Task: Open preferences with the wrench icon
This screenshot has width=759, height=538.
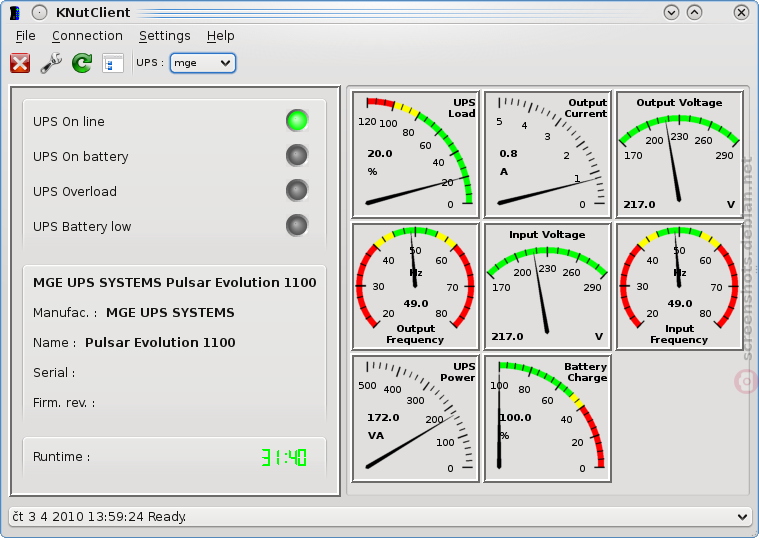Action: pos(51,63)
